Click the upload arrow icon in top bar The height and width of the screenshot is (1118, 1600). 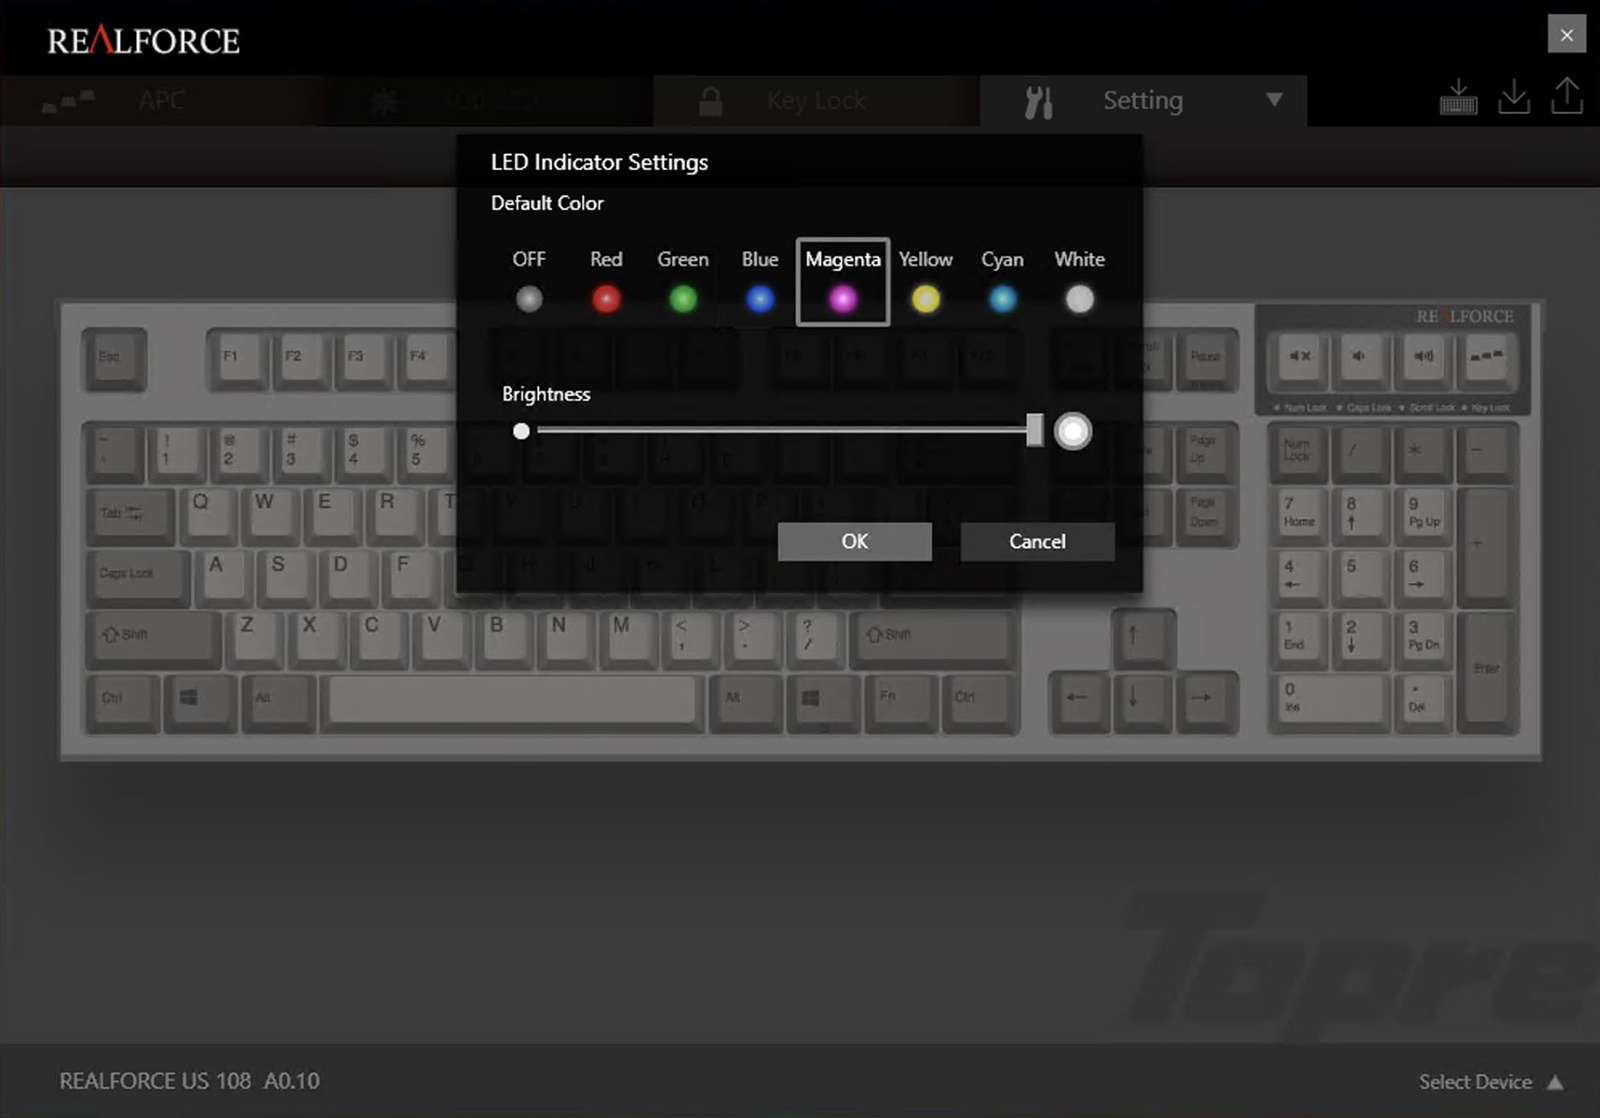click(1567, 97)
